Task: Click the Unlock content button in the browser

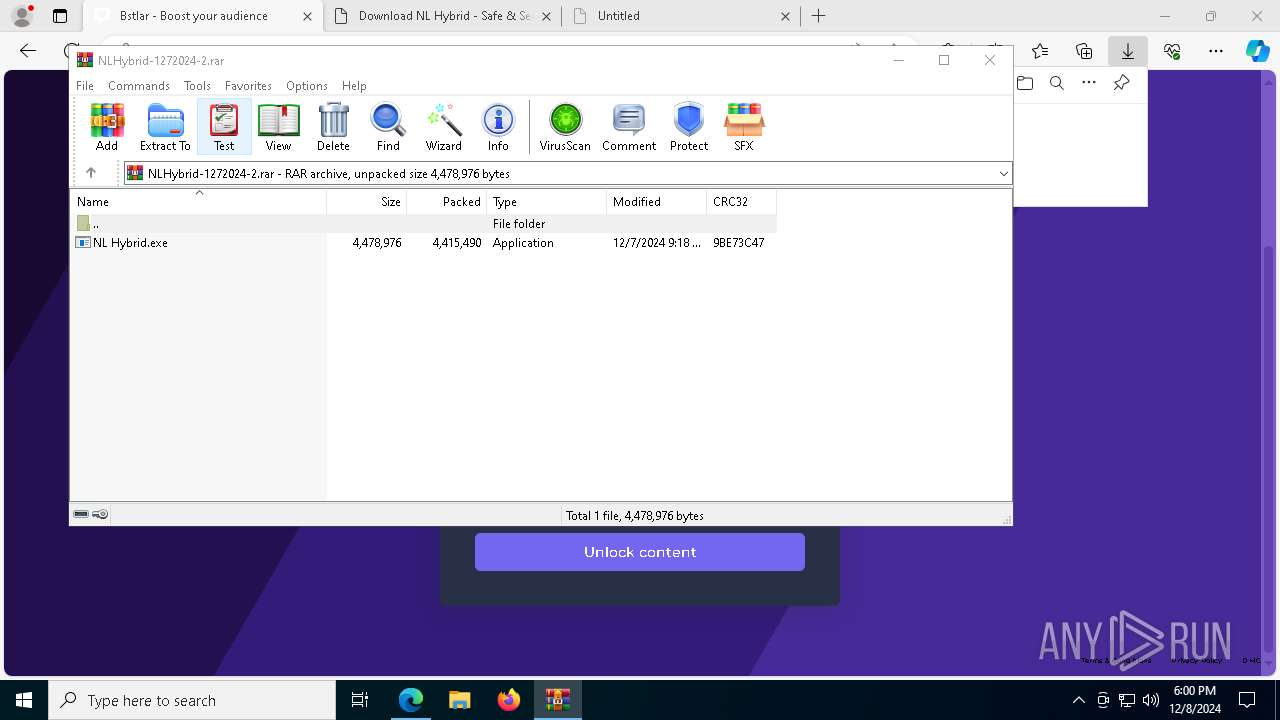Action: coord(640,552)
